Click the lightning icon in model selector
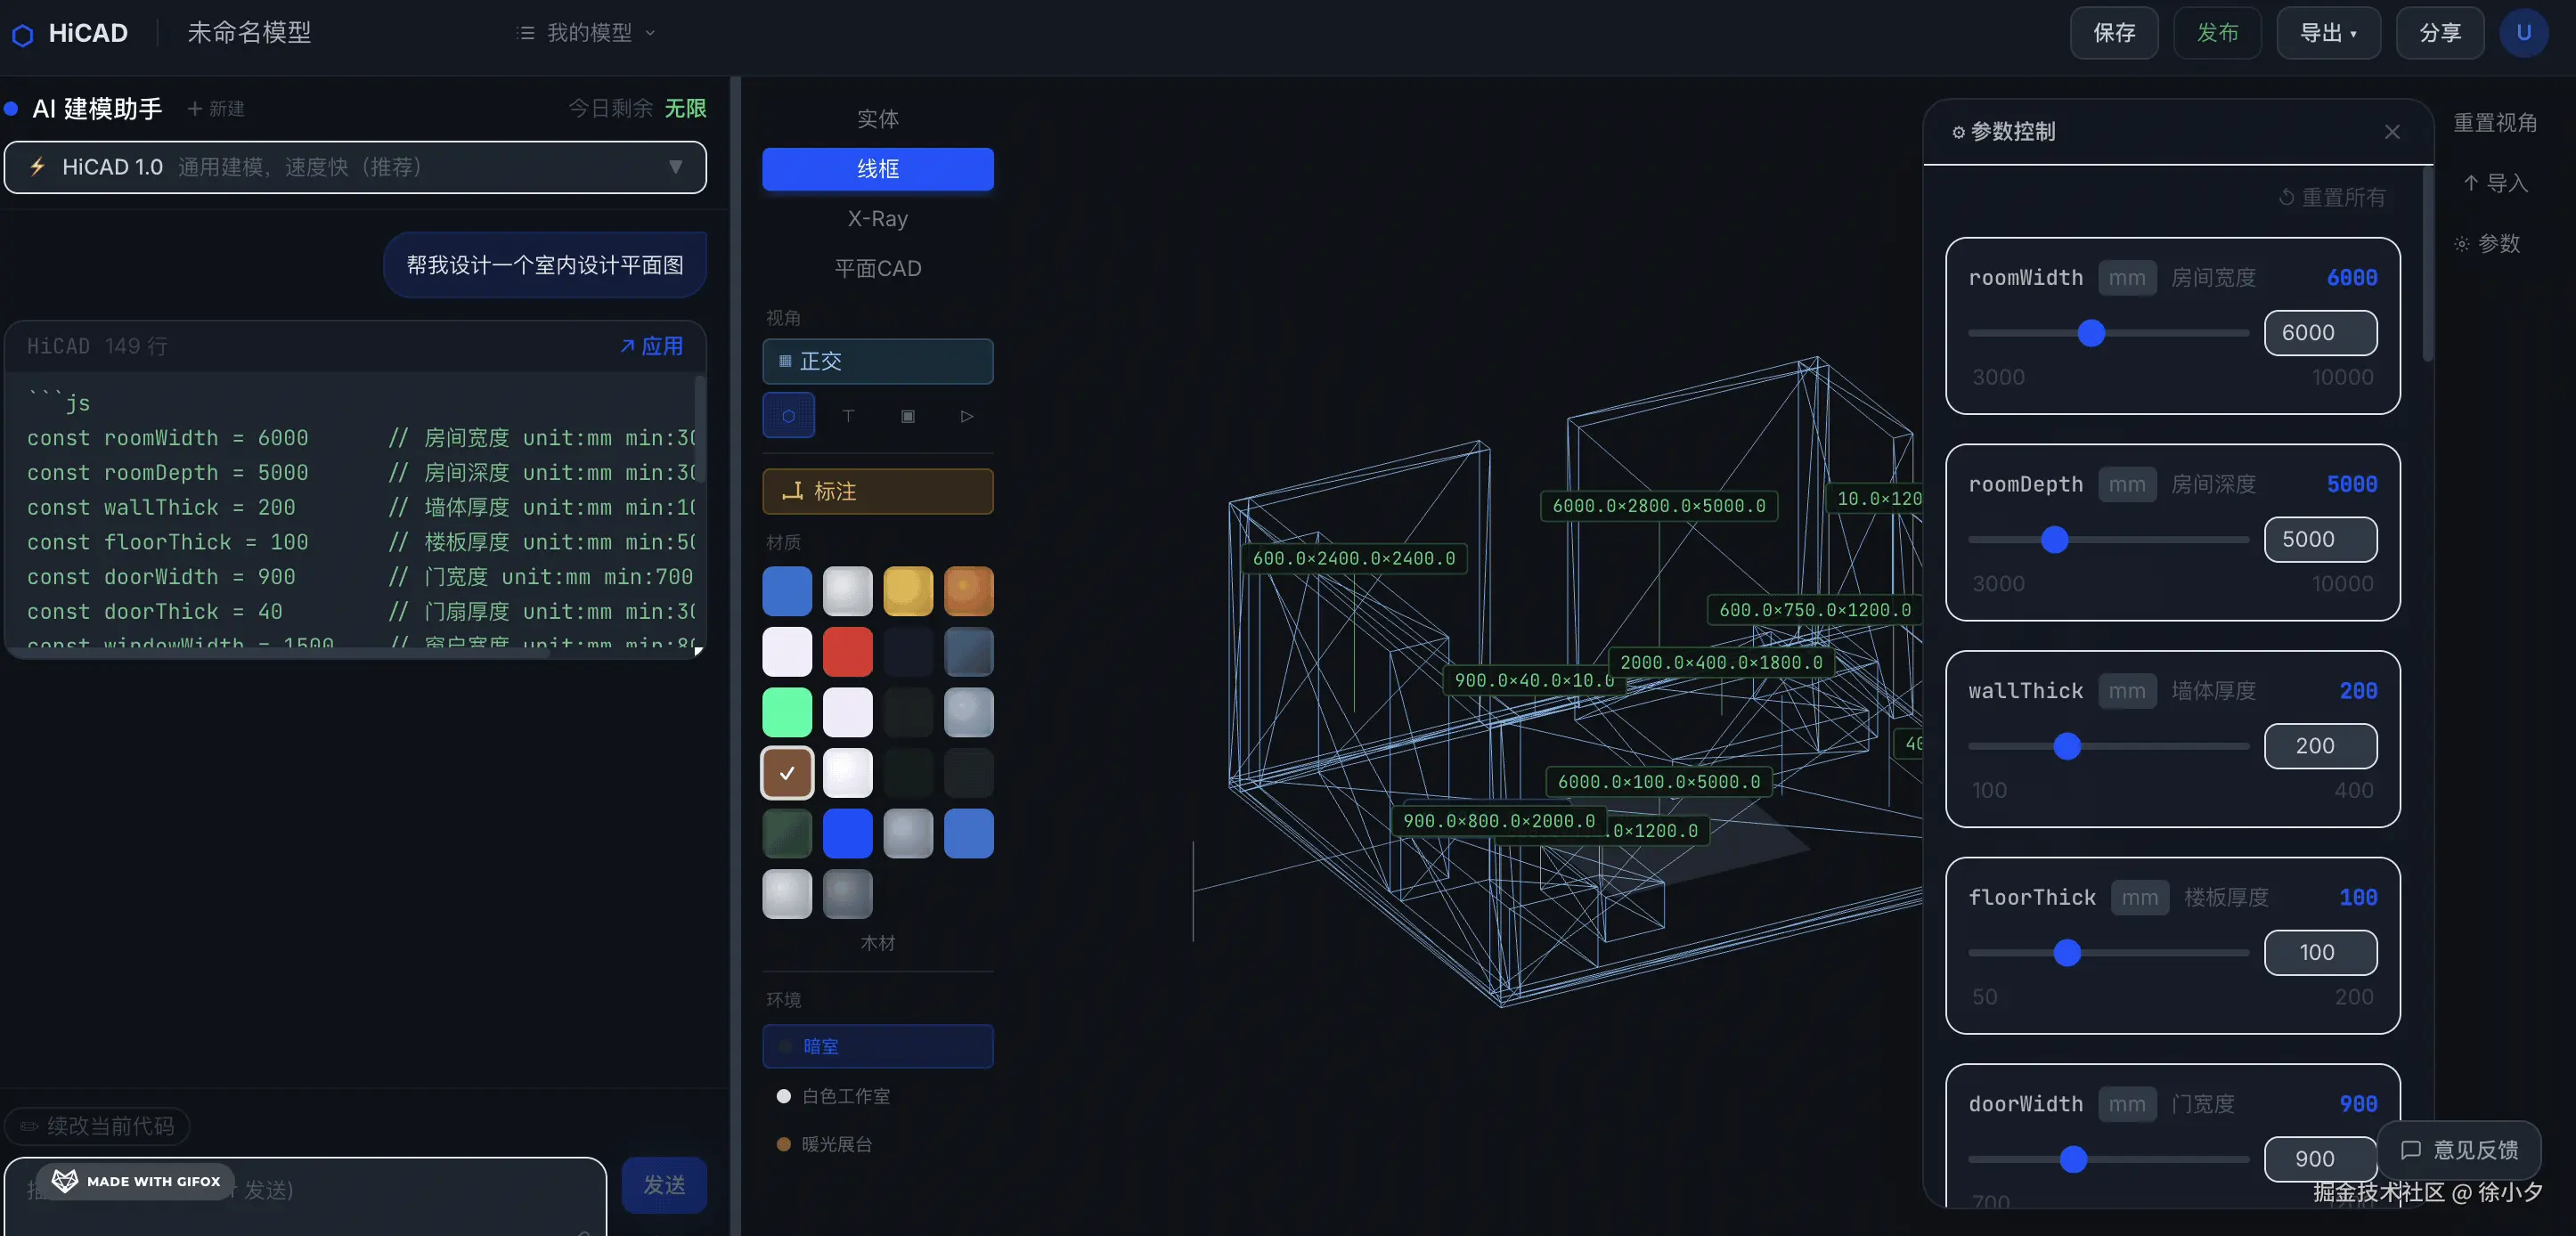 point(37,167)
